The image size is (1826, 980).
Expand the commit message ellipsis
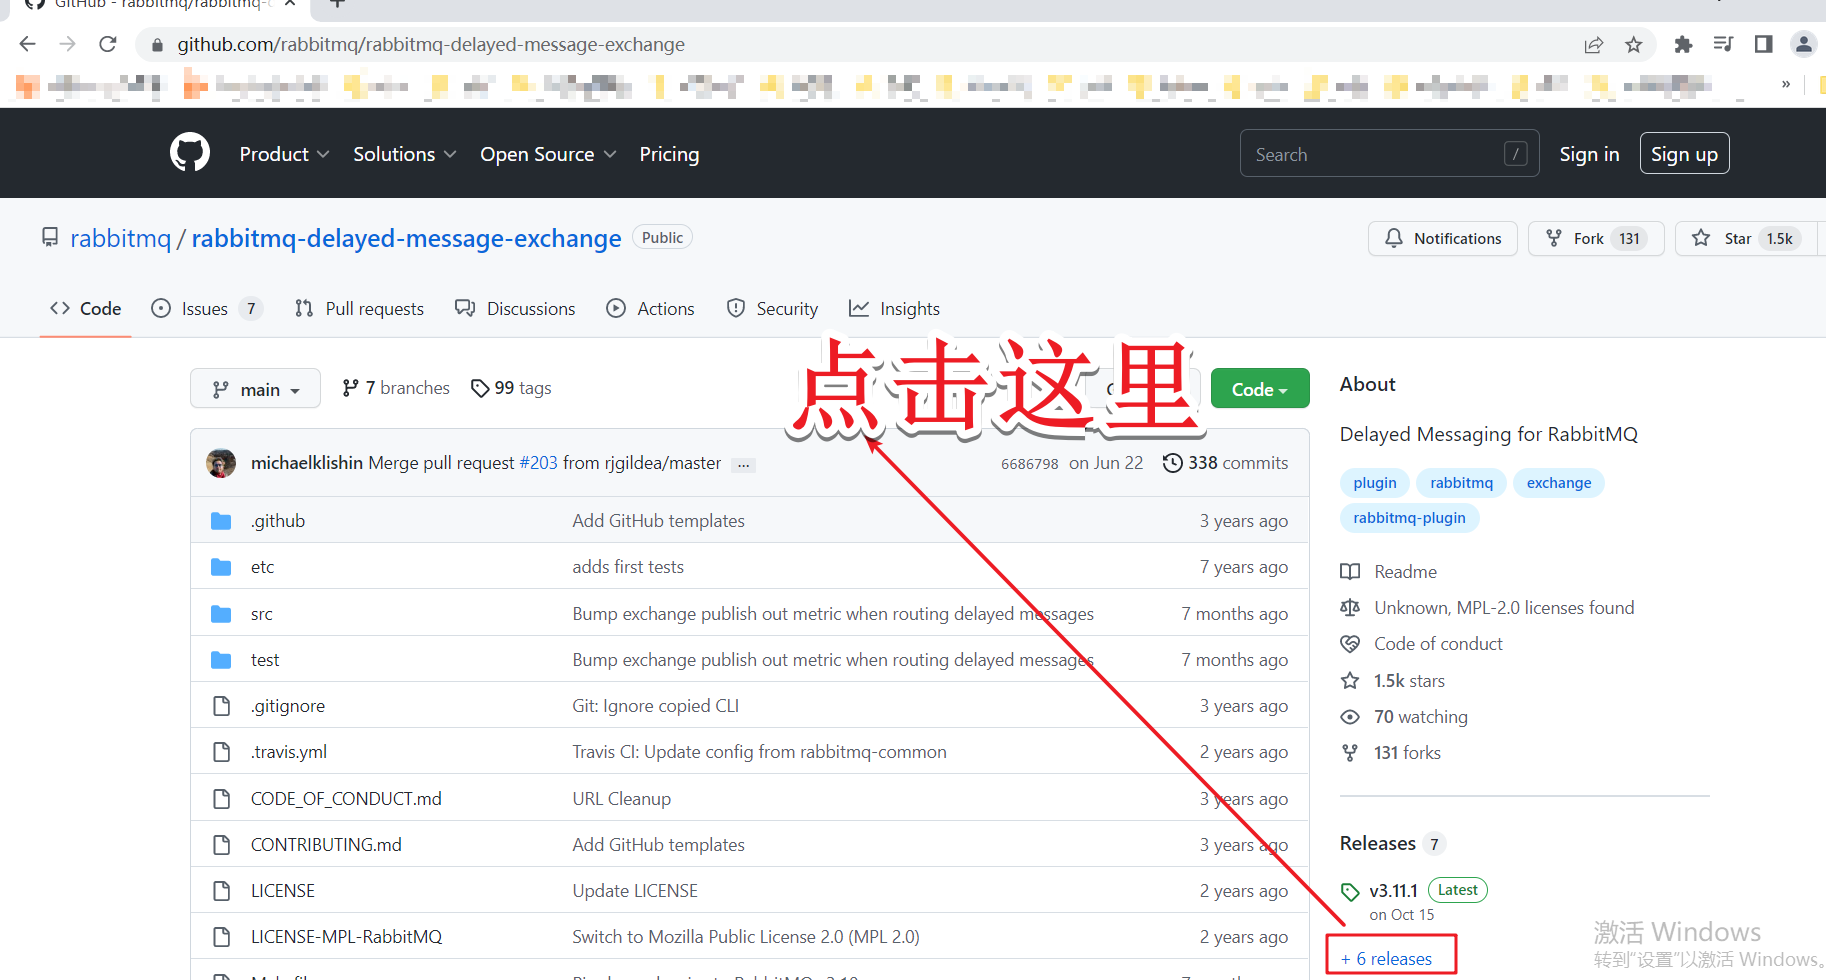point(744,465)
